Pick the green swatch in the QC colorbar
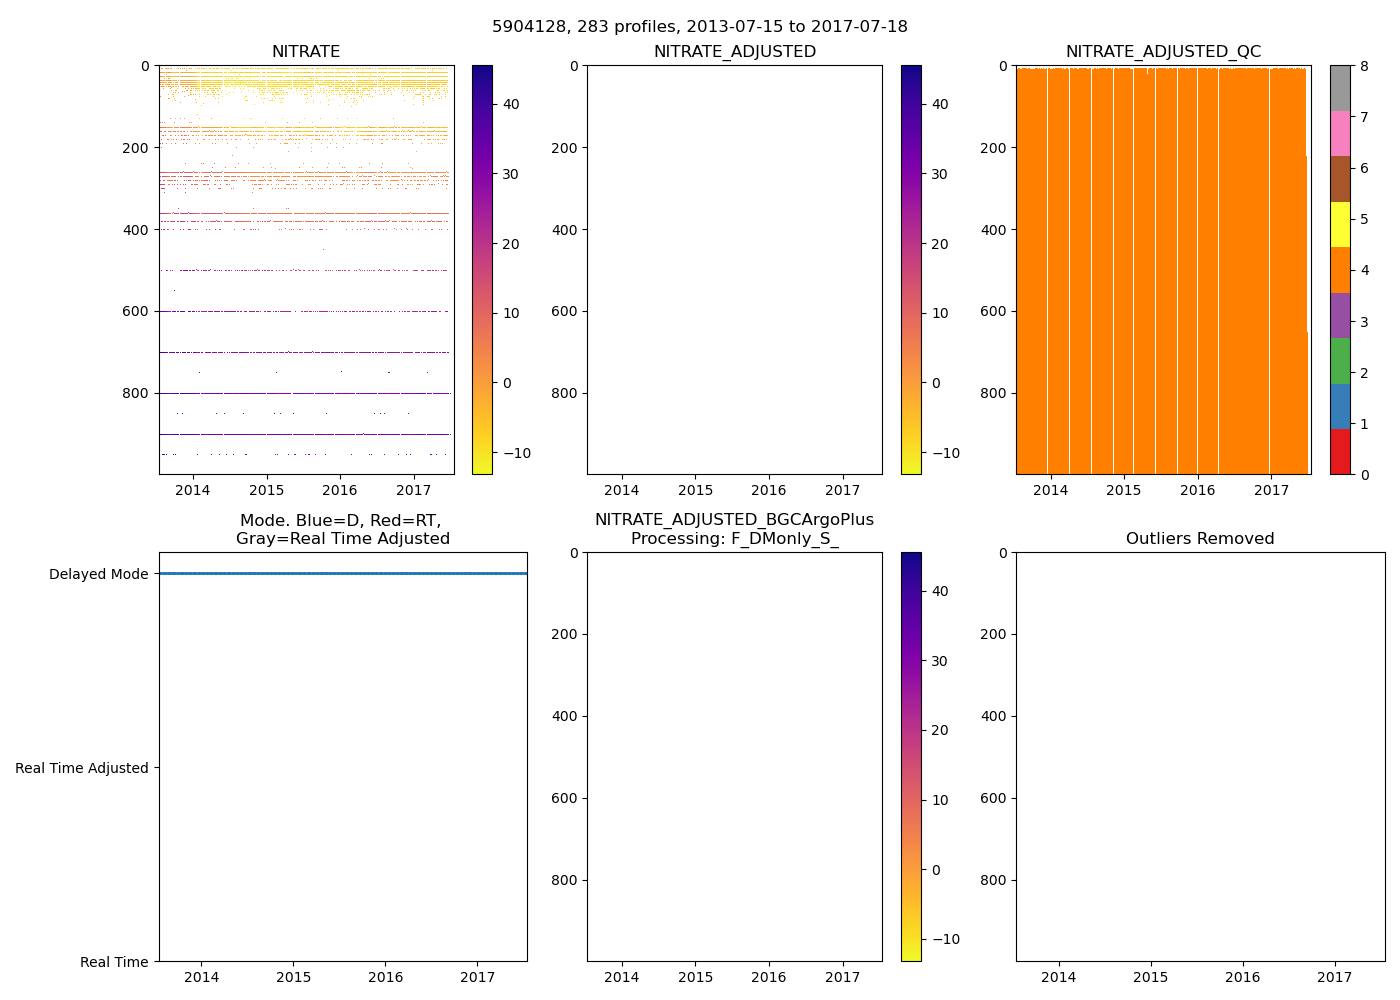1400x1000 pixels. [1340, 361]
